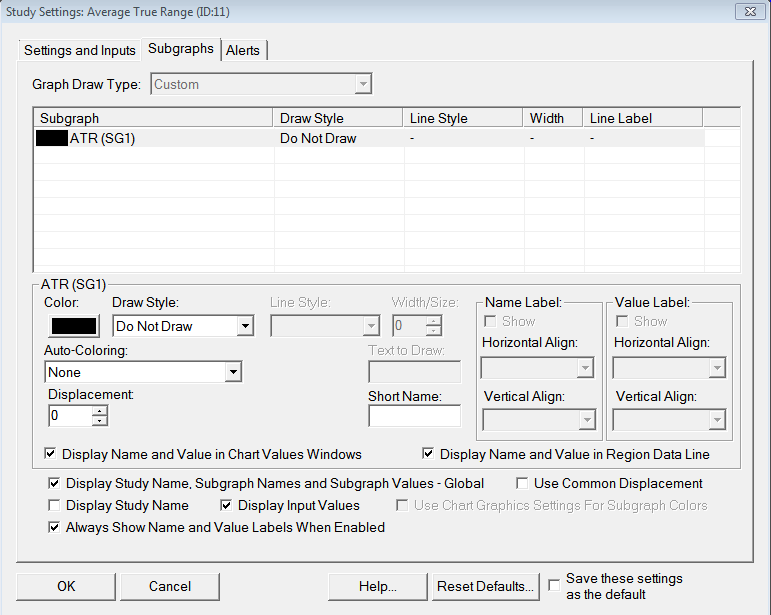771x615 pixels.
Task: Increase the Displacement spinner
Action: 99,410
